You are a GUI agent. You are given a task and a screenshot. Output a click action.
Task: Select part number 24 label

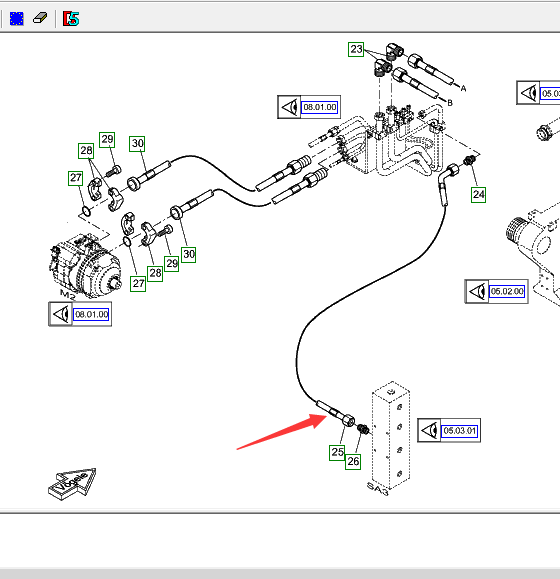pos(478,195)
